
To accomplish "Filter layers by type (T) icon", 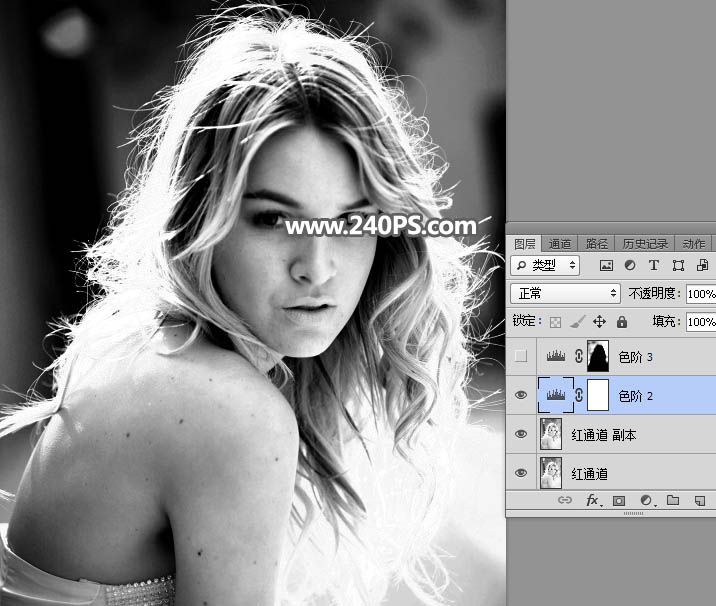I will (x=654, y=265).
